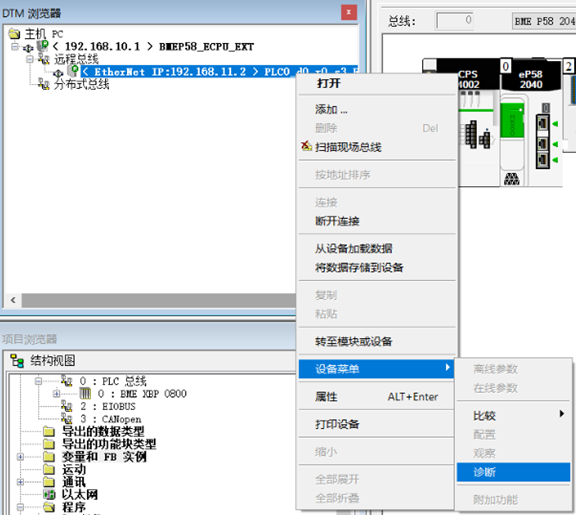
Task: Select the BME XBP 0800 rack icon
Action: coord(85,394)
